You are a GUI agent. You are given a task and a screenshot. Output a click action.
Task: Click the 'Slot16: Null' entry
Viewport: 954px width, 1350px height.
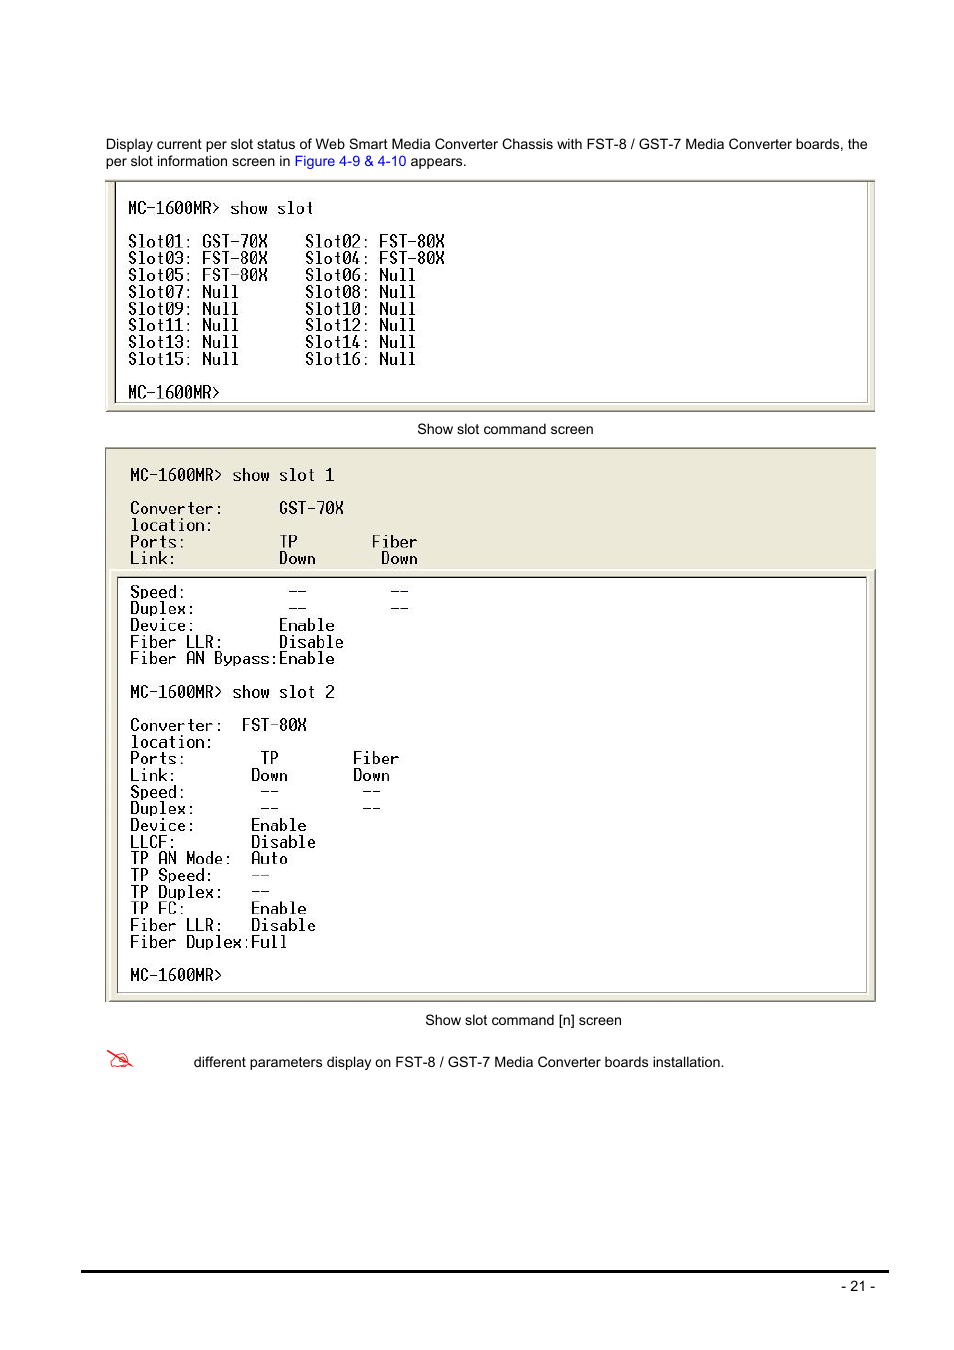pyautogui.click(x=360, y=359)
